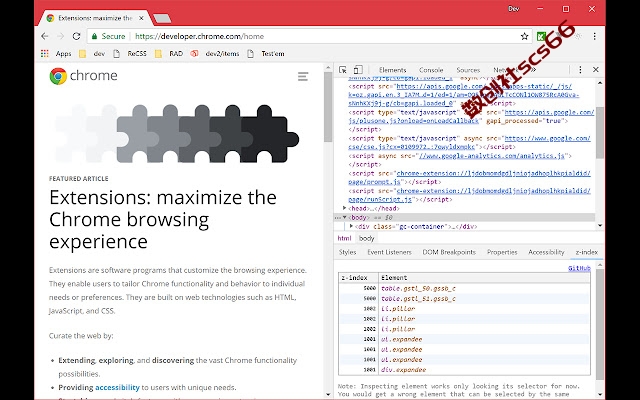640x400 pixels.
Task: Click the jigsaw puzzle banner image
Action: [177, 133]
